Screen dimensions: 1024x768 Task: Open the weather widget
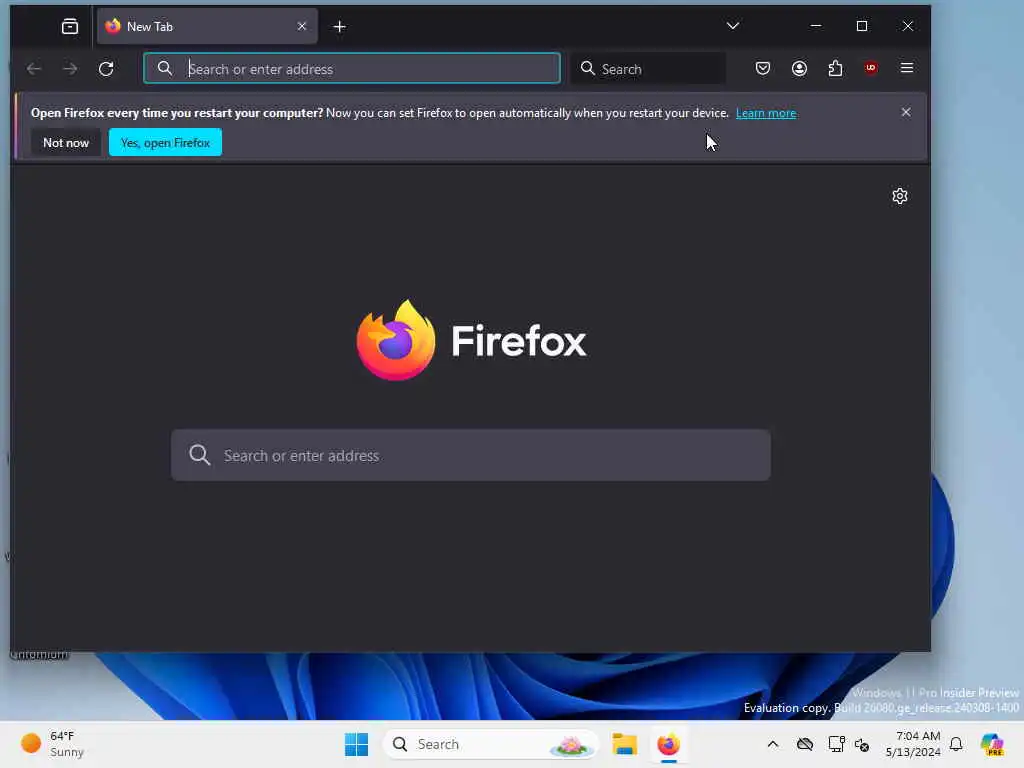click(52, 744)
